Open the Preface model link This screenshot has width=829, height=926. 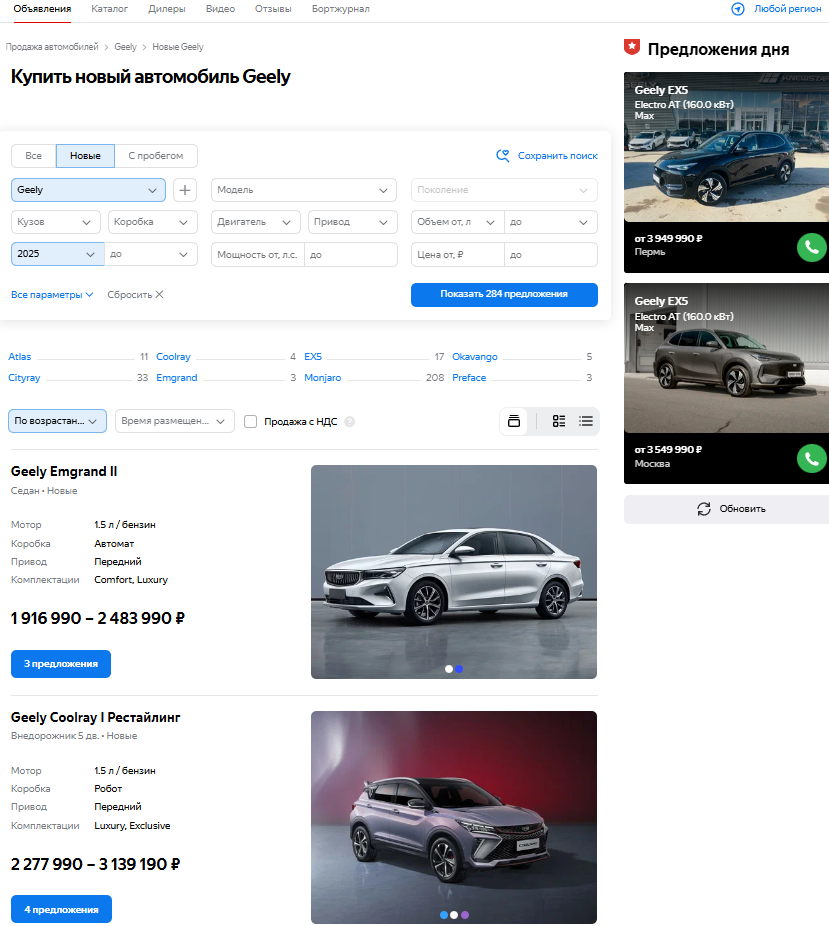(x=469, y=377)
